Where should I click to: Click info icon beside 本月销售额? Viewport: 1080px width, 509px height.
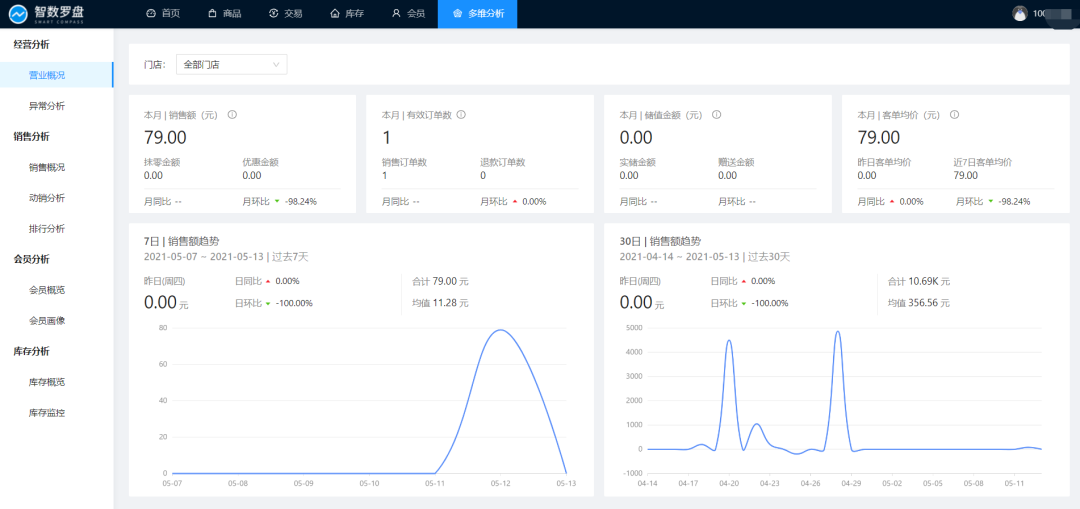pos(232,115)
